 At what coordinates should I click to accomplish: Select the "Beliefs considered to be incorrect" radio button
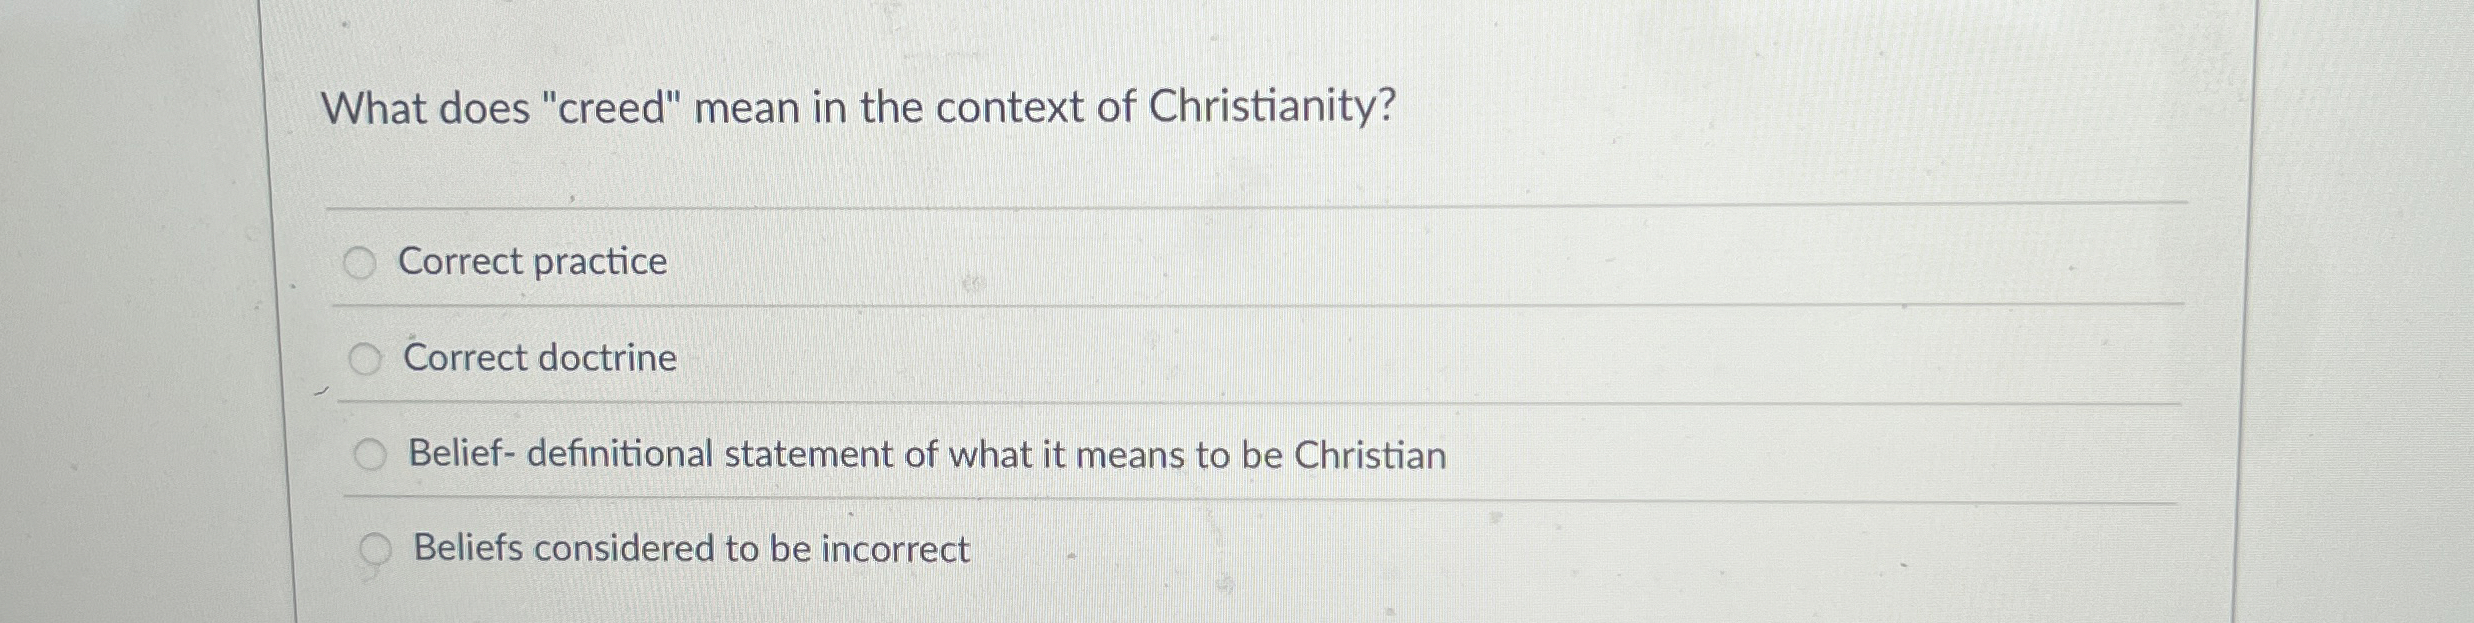click(x=377, y=549)
